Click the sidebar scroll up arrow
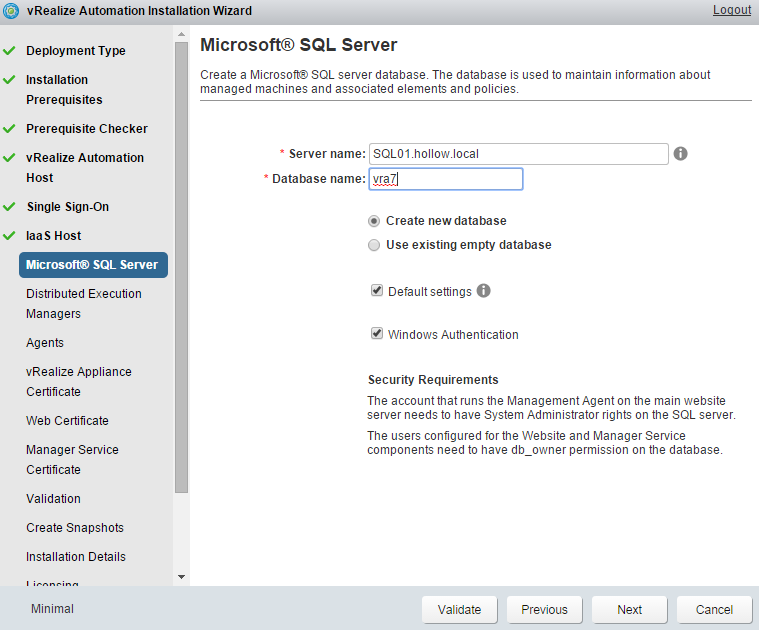Viewport: 759px width, 630px height. pyautogui.click(x=181, y=36)
